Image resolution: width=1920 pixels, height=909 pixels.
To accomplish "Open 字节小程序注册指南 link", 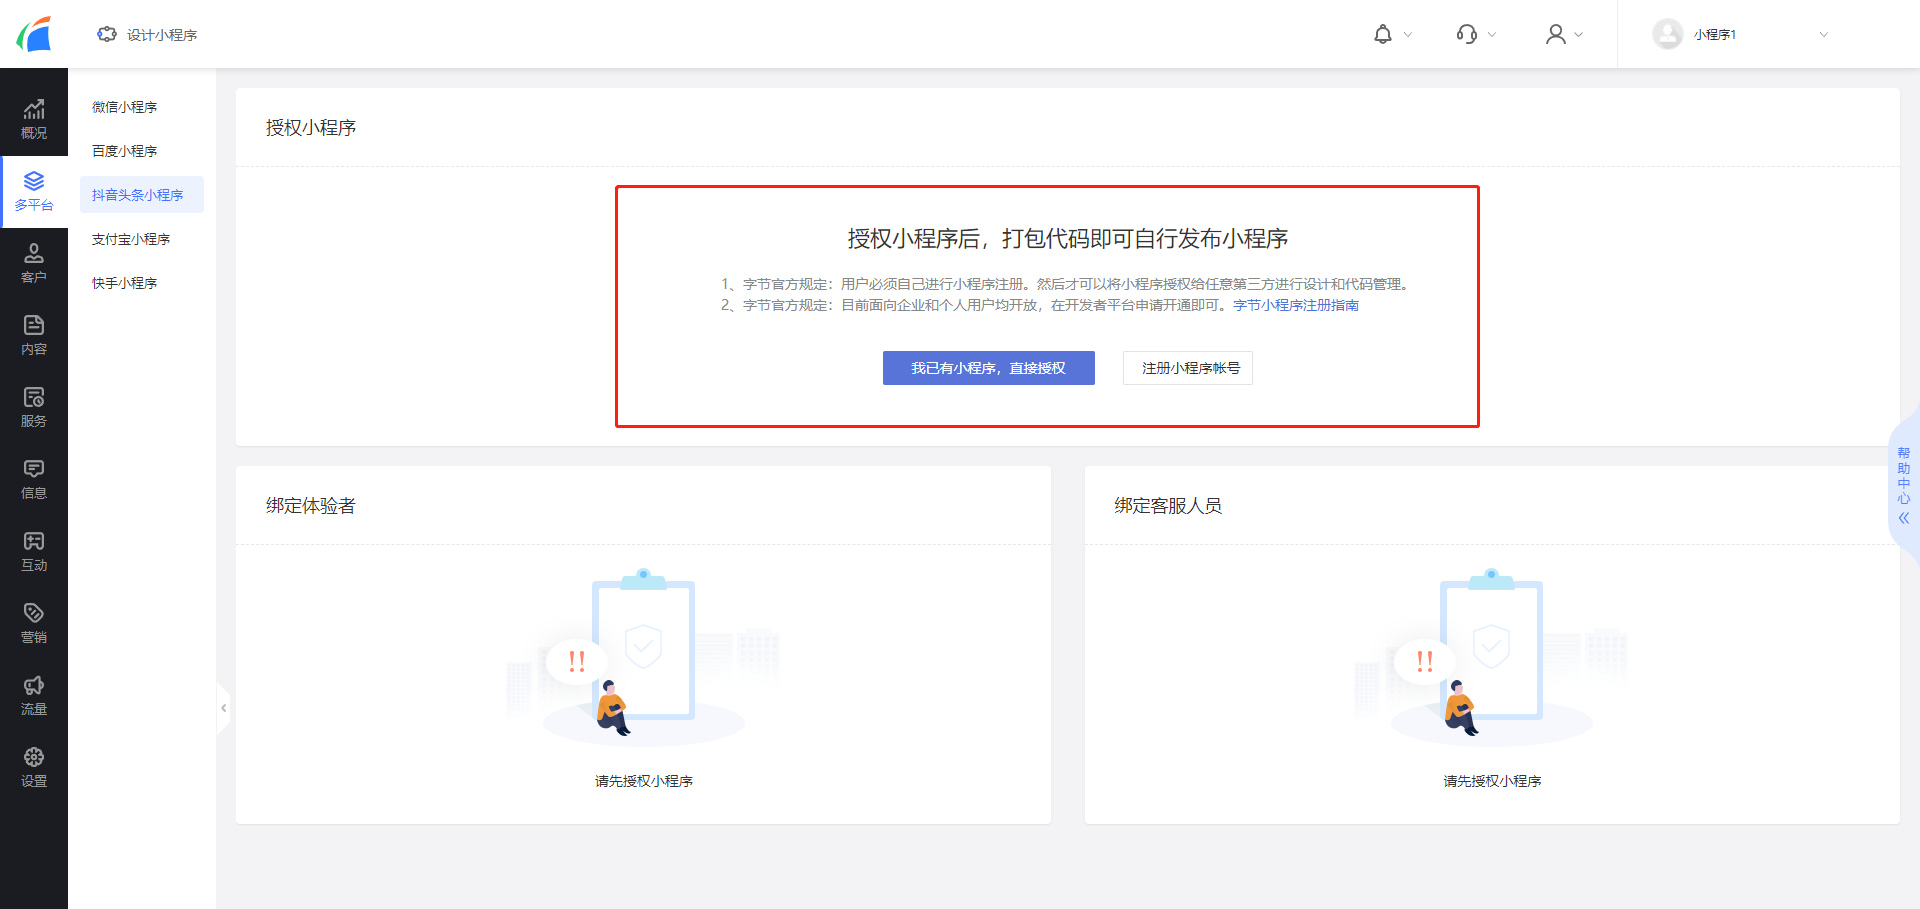I will click(x=1296, y=305).
